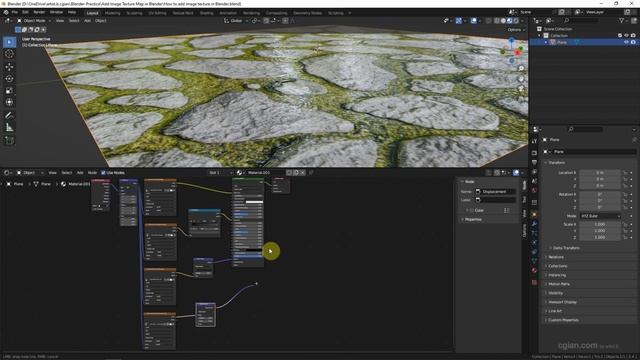Collapse the Transform panel

click(556, 162)
